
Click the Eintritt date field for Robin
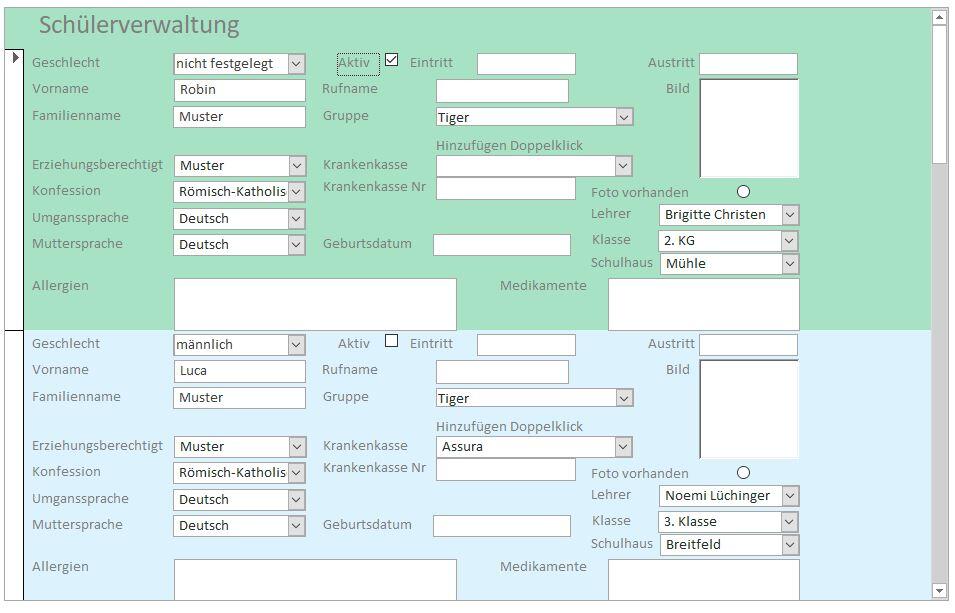tap(526, 65)
